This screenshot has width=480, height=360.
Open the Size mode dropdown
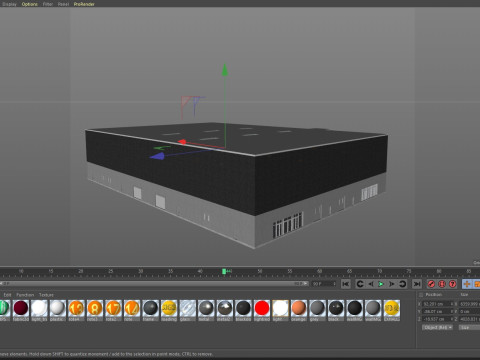(x=469, y=328)
